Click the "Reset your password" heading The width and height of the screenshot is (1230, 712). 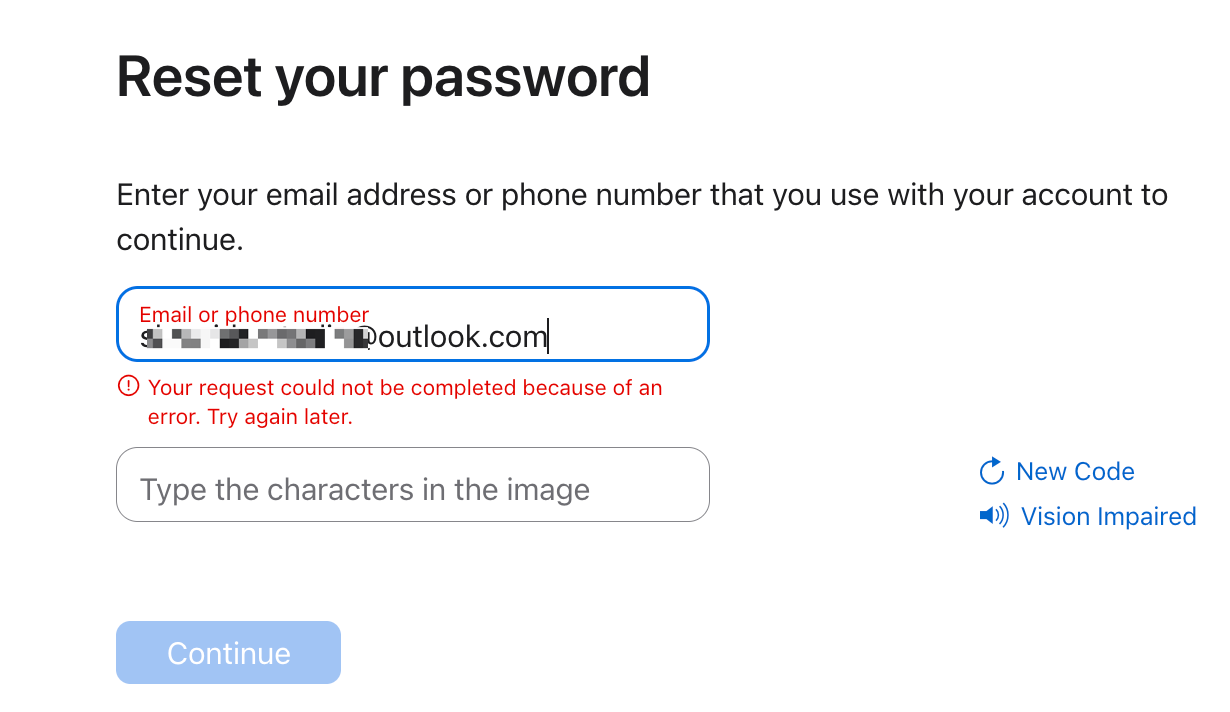click(383, 77)
